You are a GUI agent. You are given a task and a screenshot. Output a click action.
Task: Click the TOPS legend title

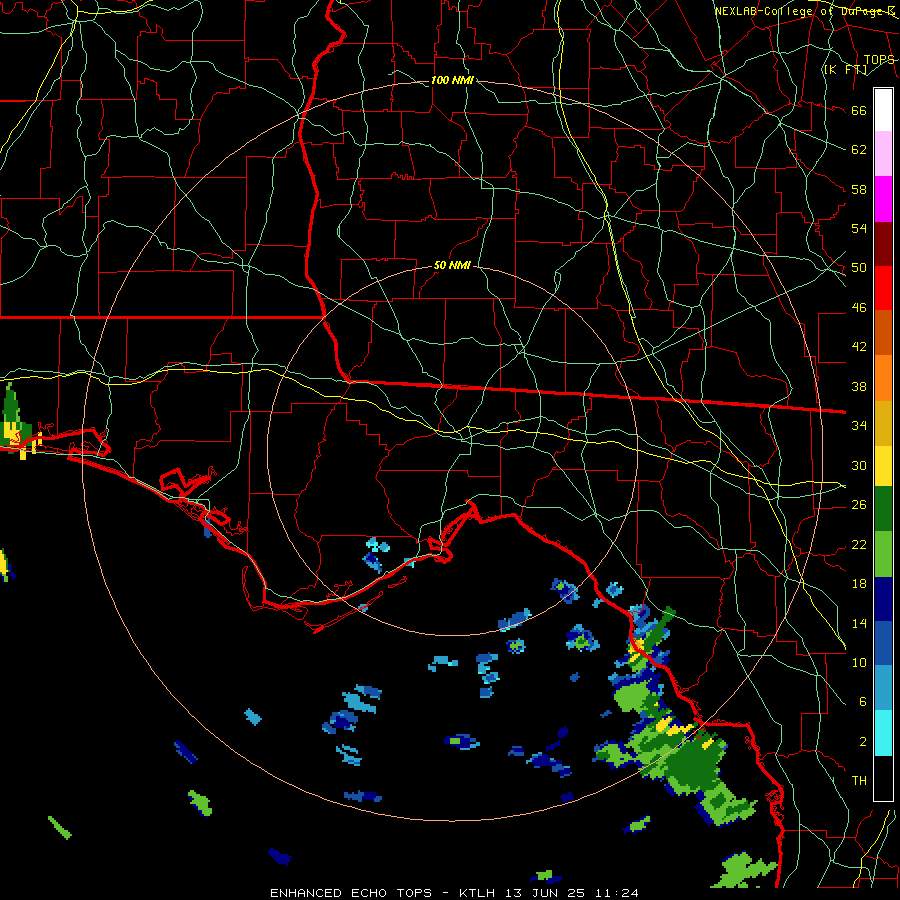pos(879,60)
